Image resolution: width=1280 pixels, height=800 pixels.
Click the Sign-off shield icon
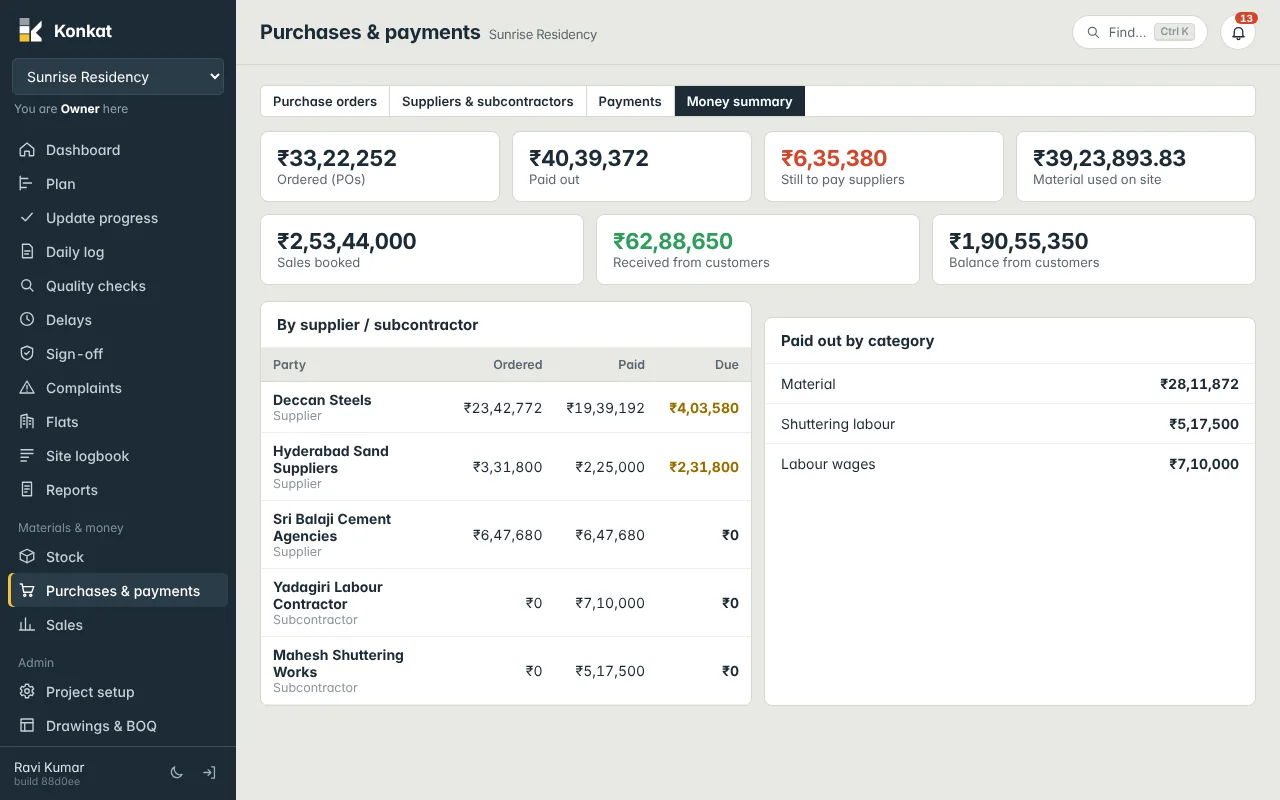pos(27,354)
